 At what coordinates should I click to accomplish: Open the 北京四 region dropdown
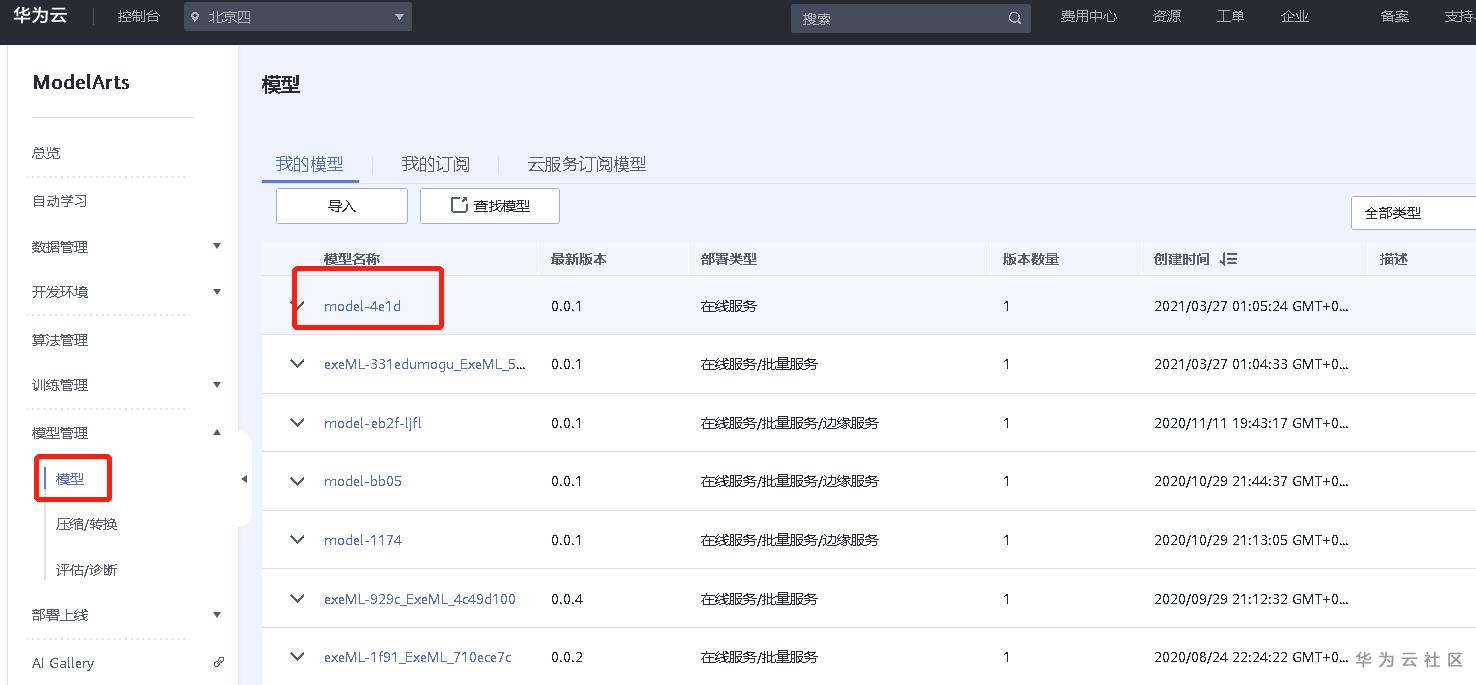[x=398, y=16]
